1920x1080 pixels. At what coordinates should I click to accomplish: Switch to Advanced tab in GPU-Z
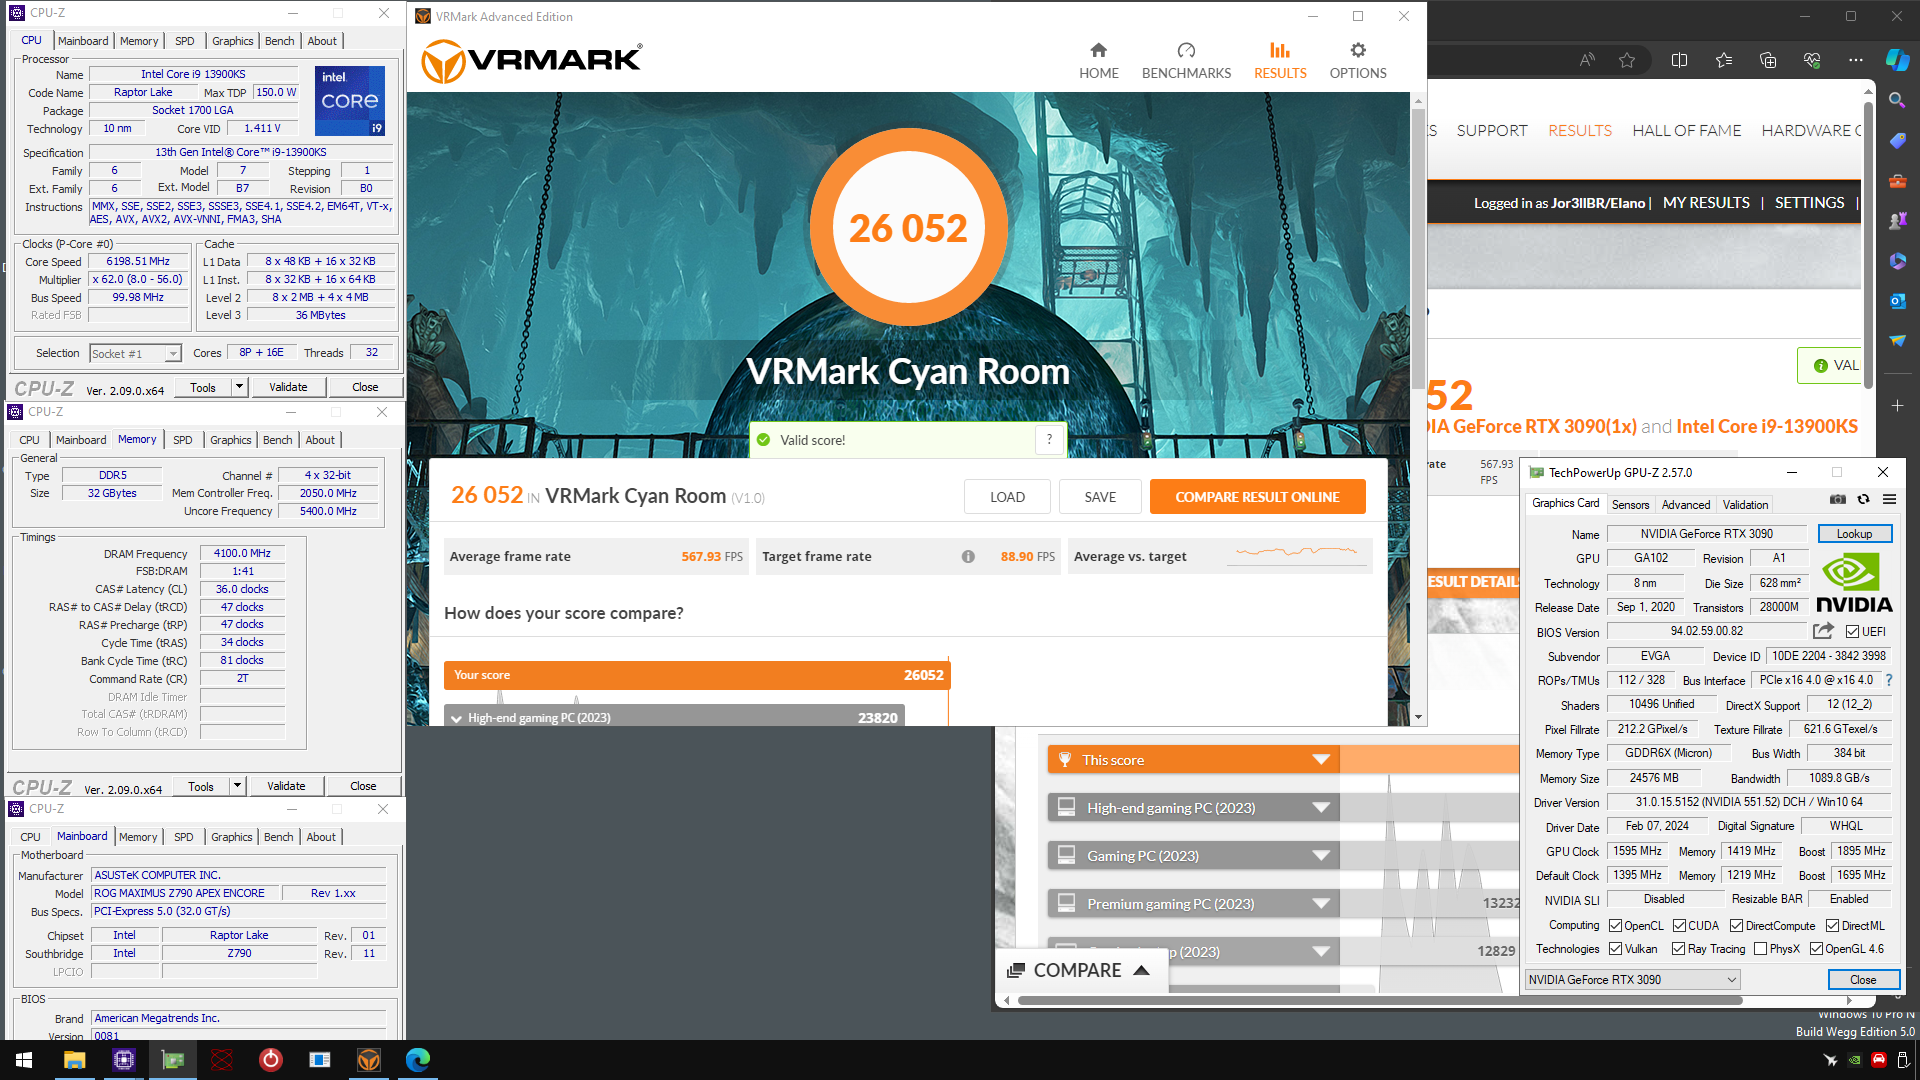click(x=1686, y=505)
